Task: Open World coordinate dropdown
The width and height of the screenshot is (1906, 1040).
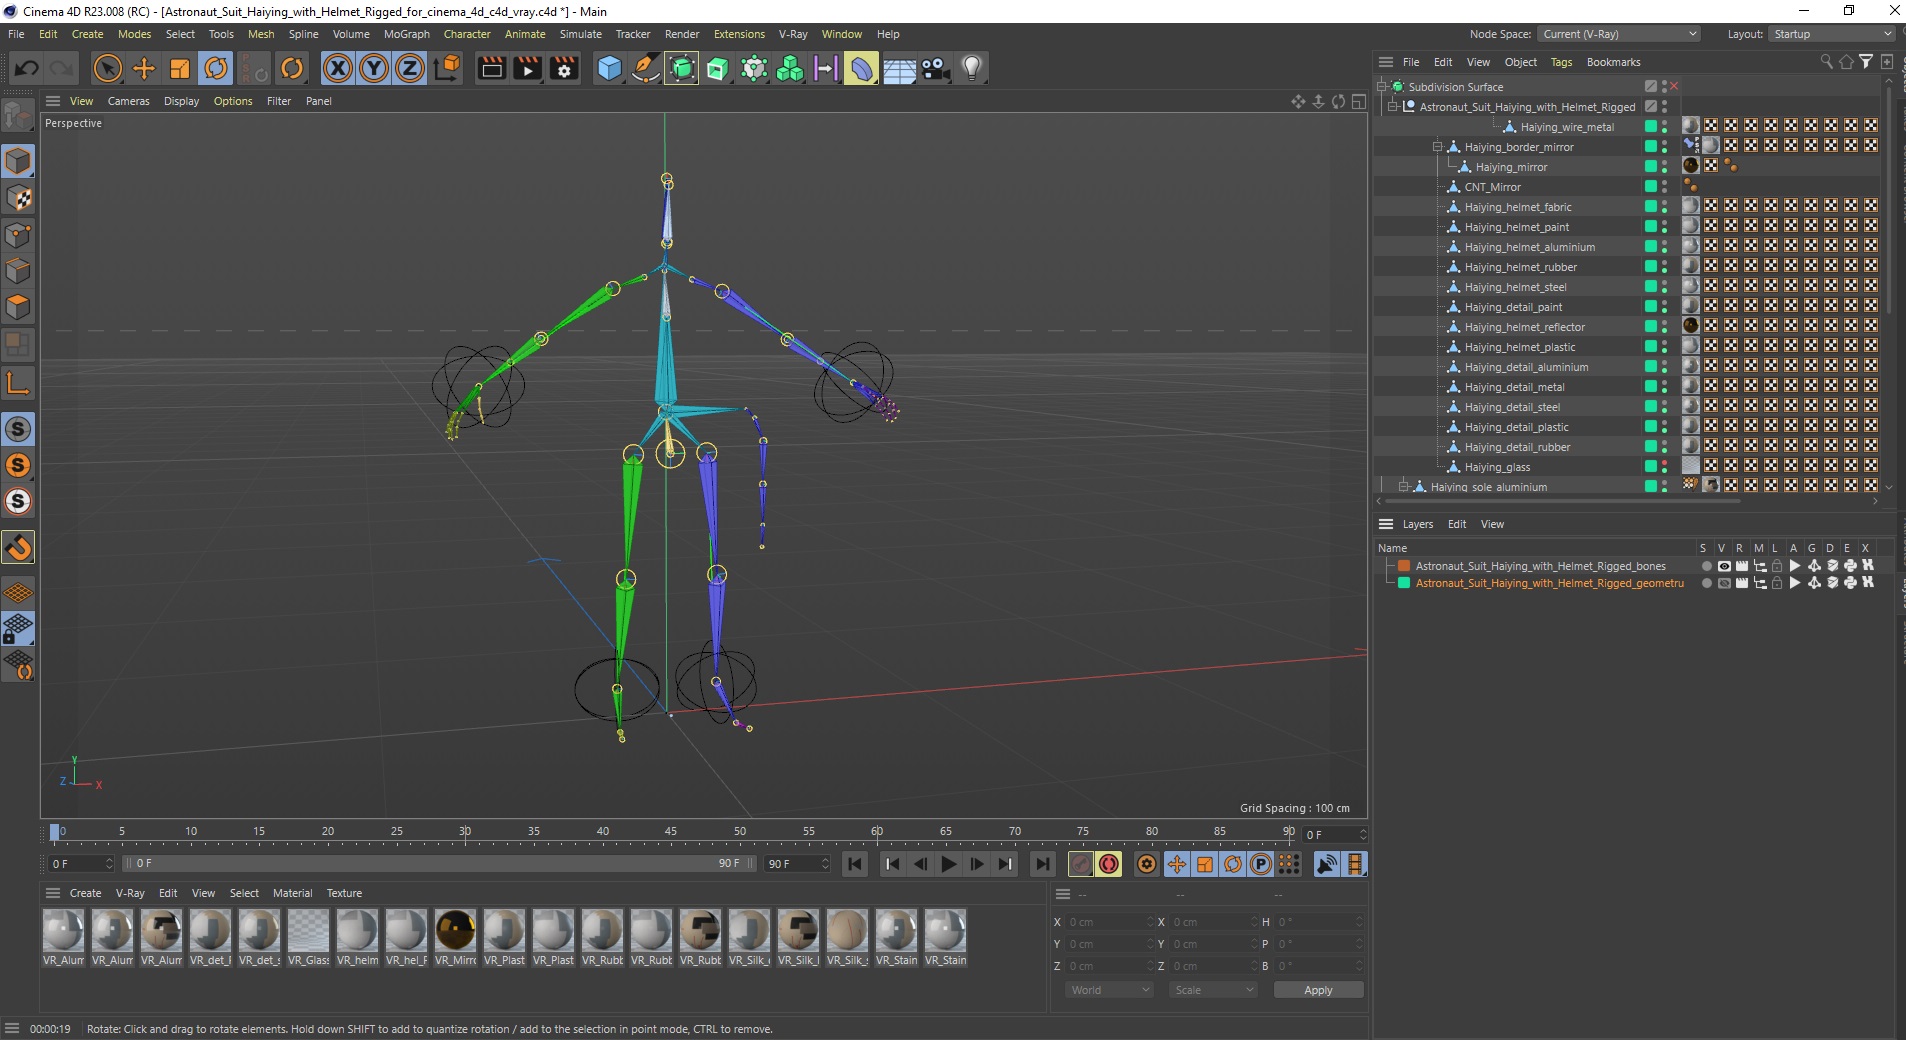Action: click(x=1109, y=990)
